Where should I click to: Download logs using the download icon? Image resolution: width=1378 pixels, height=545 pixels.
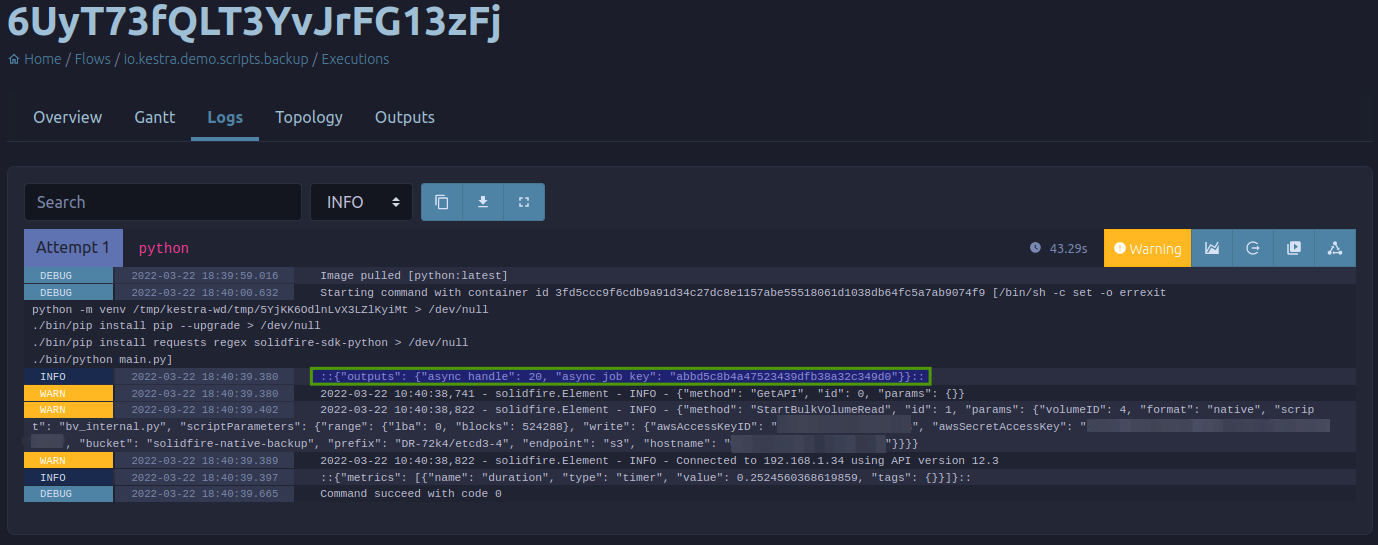click(482, 202)
